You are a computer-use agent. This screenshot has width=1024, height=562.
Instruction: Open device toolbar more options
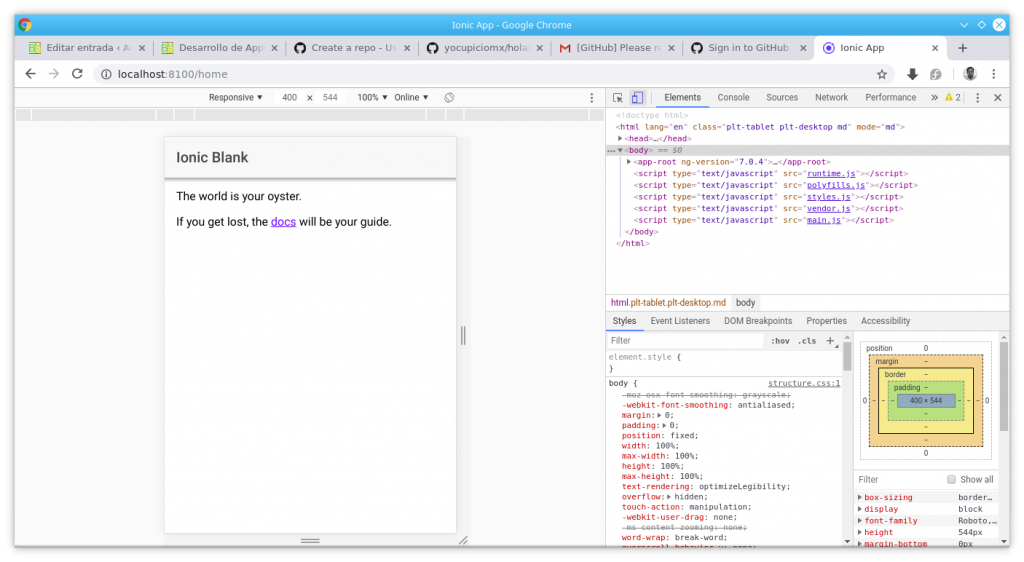592,98
